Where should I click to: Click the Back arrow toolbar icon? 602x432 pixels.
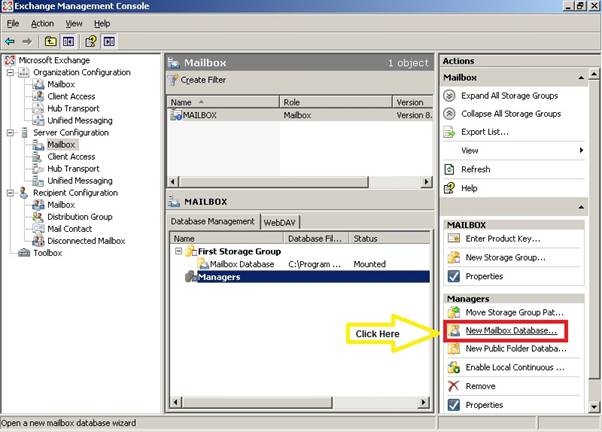pos(10,41)
